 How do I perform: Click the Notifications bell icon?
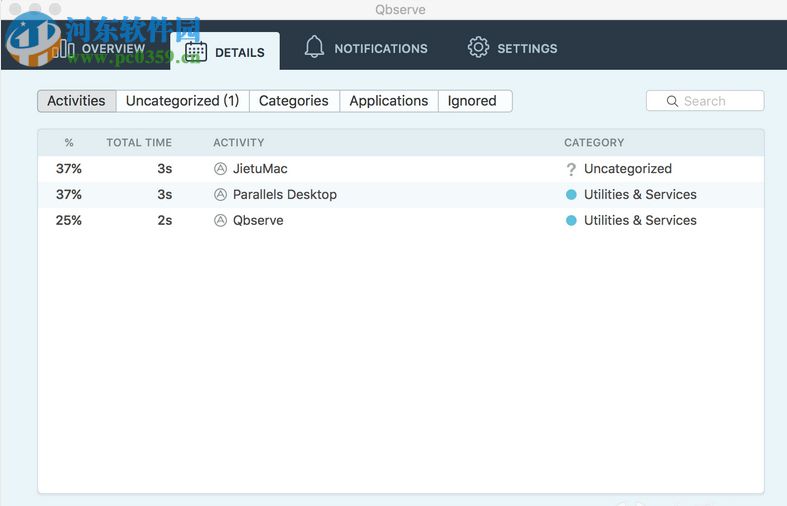pos(315,48)
